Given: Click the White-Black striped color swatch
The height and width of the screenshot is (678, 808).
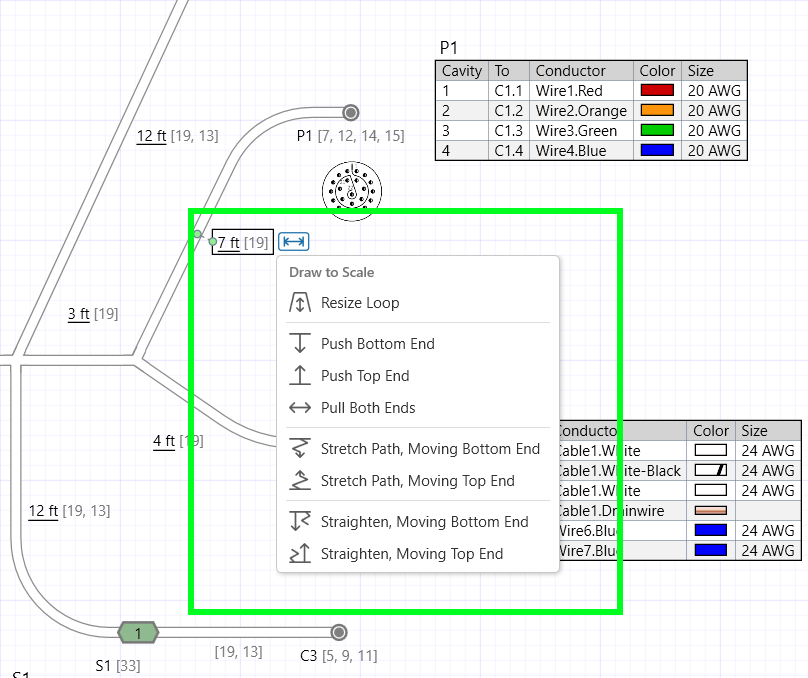Looking at the screenshot, I should click(x=711, y=470).
